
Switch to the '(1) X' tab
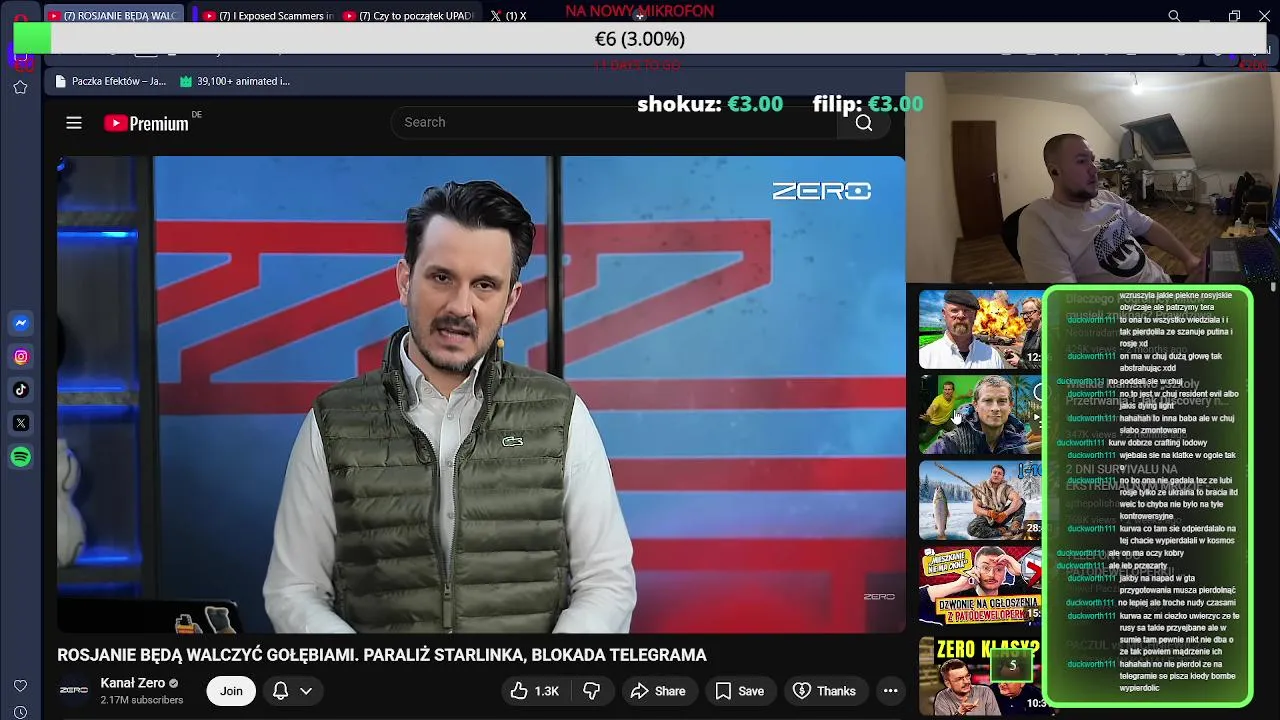coord(508,16)
